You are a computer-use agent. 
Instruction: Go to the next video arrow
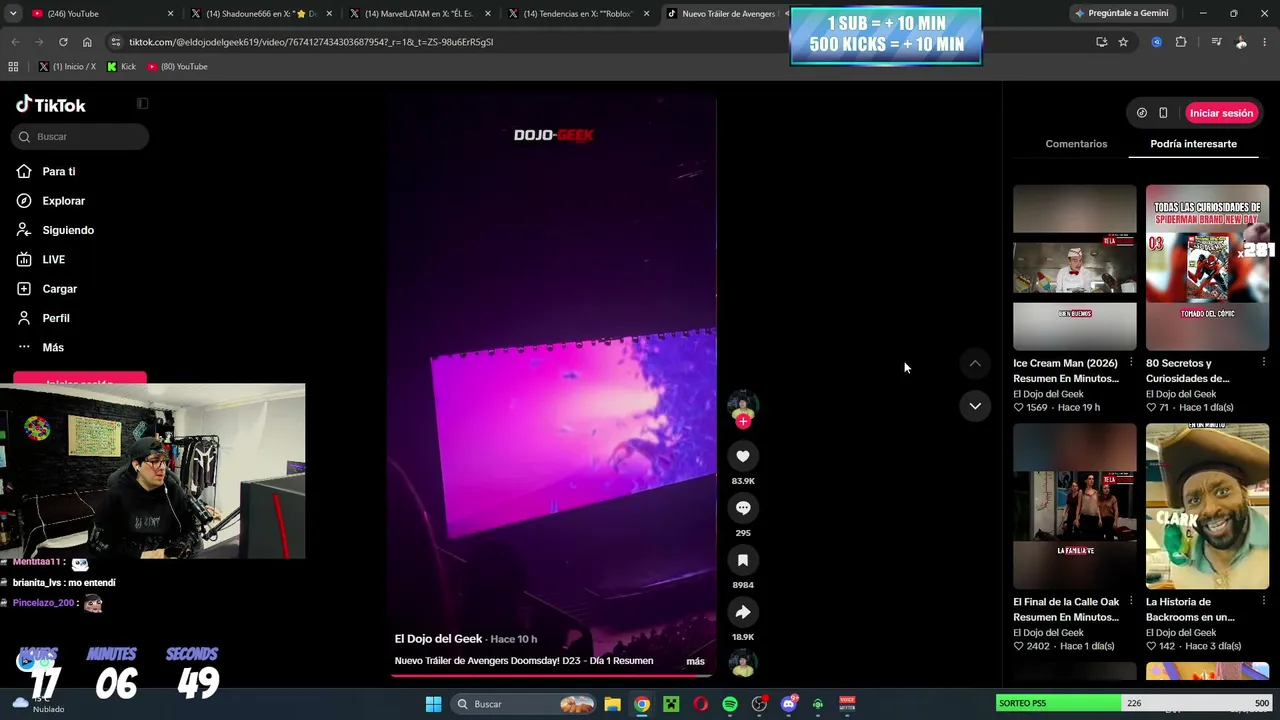tap(975, 405)
